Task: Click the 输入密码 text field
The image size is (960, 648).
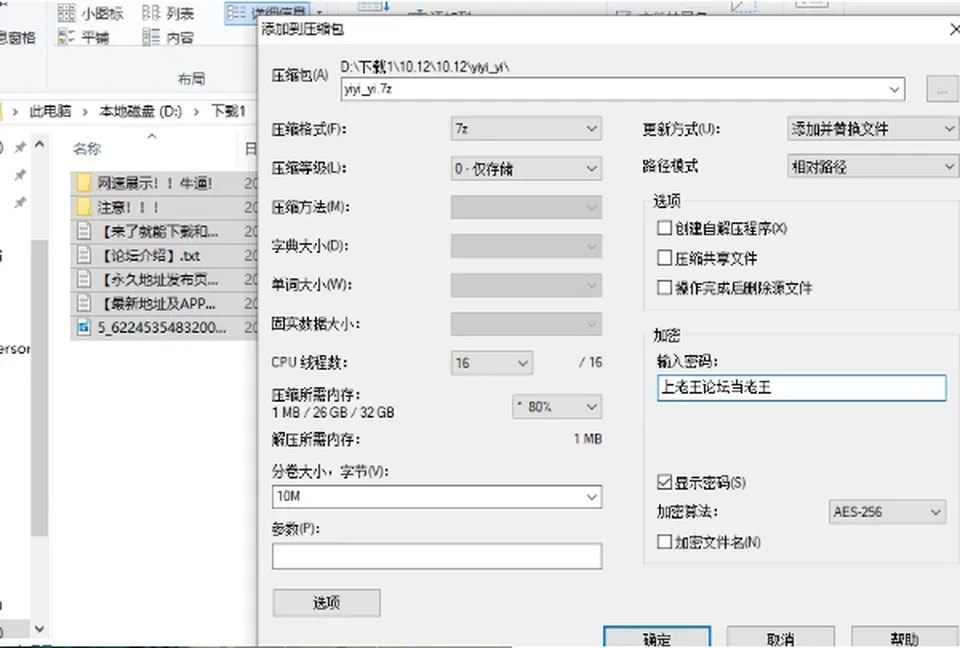Action: [801, 388]
